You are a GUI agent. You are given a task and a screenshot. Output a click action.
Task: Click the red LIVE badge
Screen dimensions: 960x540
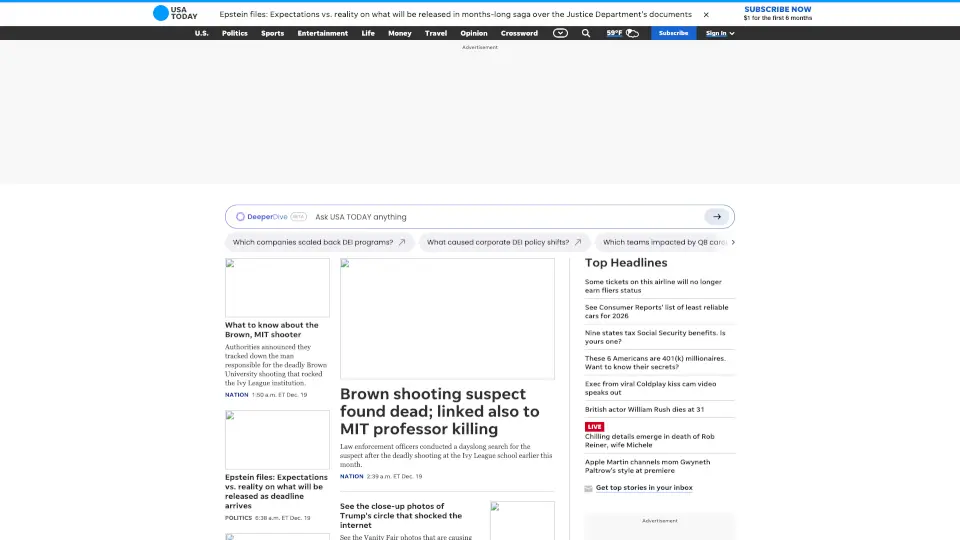[595, 427]
